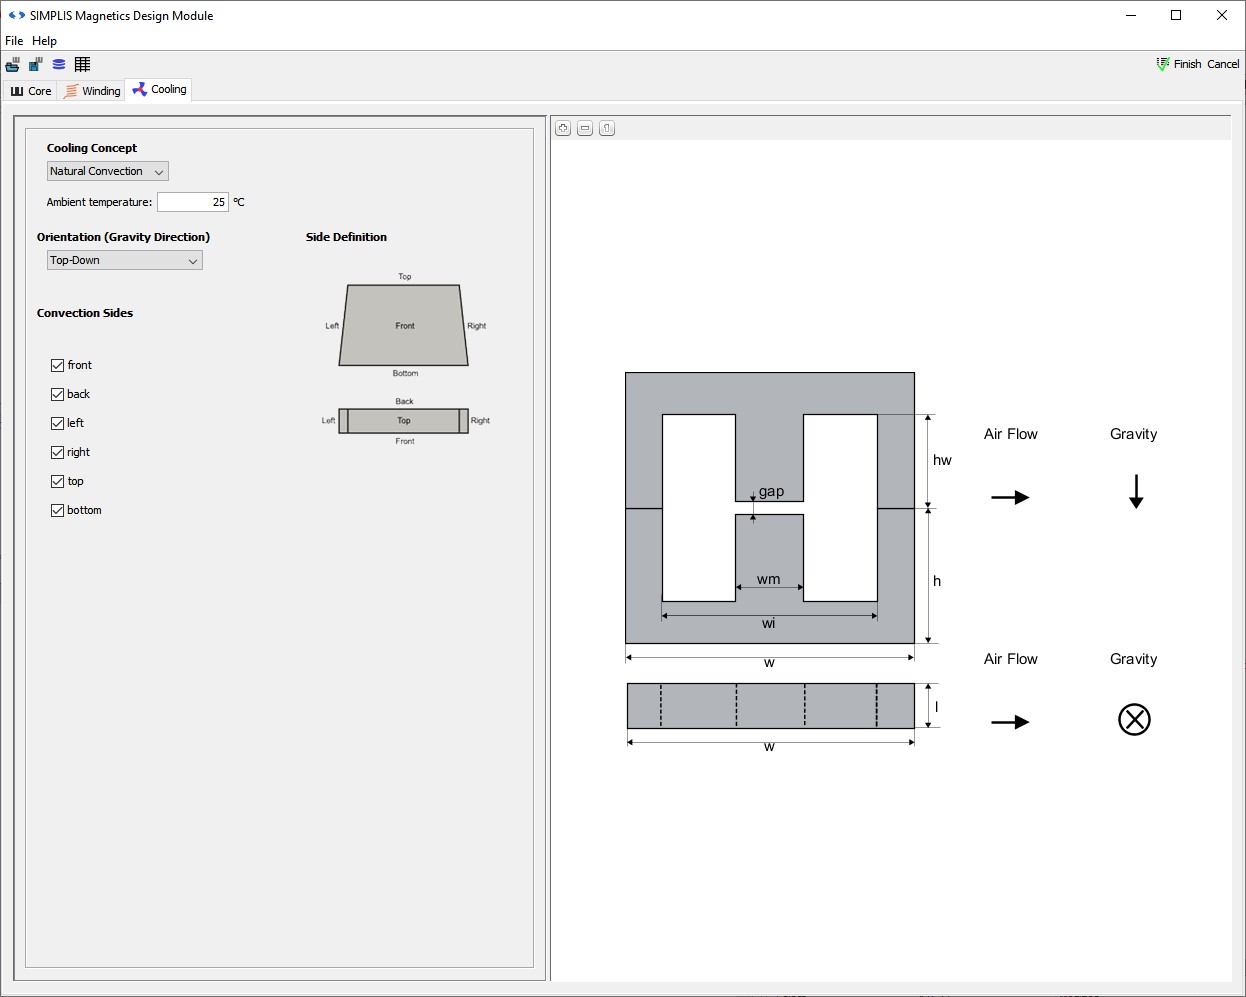Expand the Top-Down orientation dropdown
The width and height of the screenshot is (1246, 997).
(x=124, y=260)
